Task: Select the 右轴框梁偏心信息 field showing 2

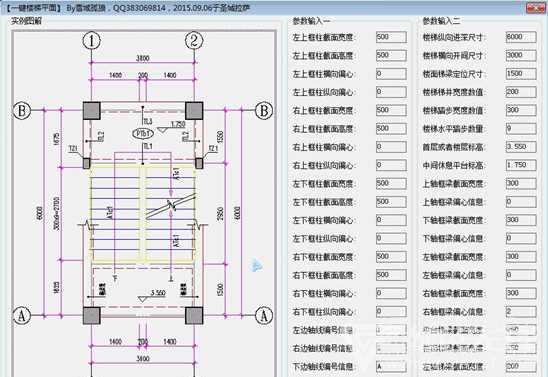Action: (521, 311)
